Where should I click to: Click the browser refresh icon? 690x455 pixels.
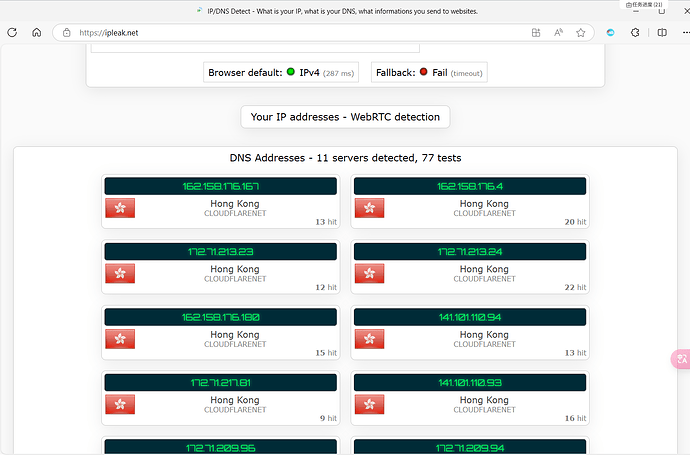pyautogui.click(x=12, y=33)
